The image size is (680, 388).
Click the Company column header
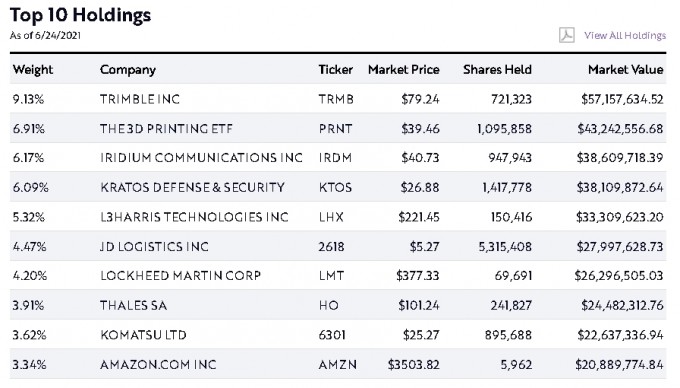128,70
